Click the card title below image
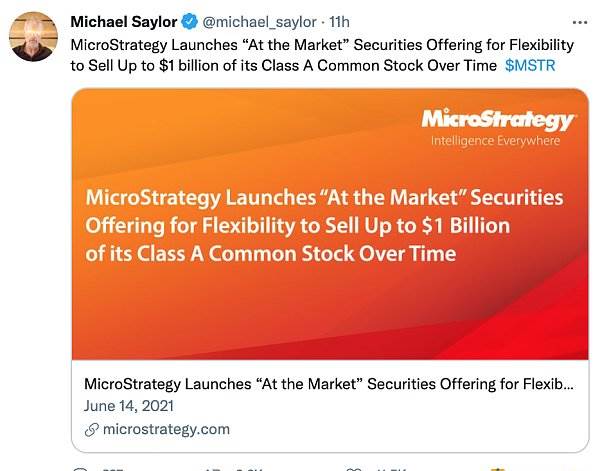Screen dimensions: 600x471 pos(329,384)
